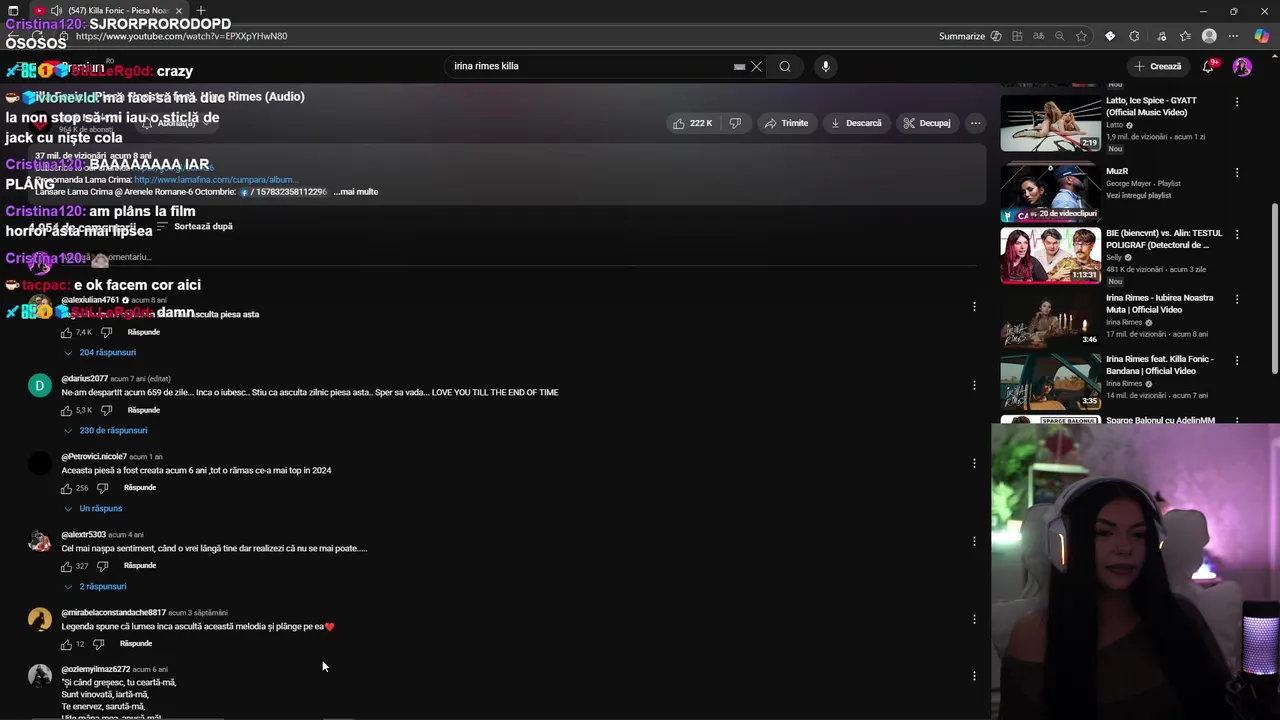Open browser extensions puzzle icon
This screenshot has width=1280, height=720.
click(1134, 36)
